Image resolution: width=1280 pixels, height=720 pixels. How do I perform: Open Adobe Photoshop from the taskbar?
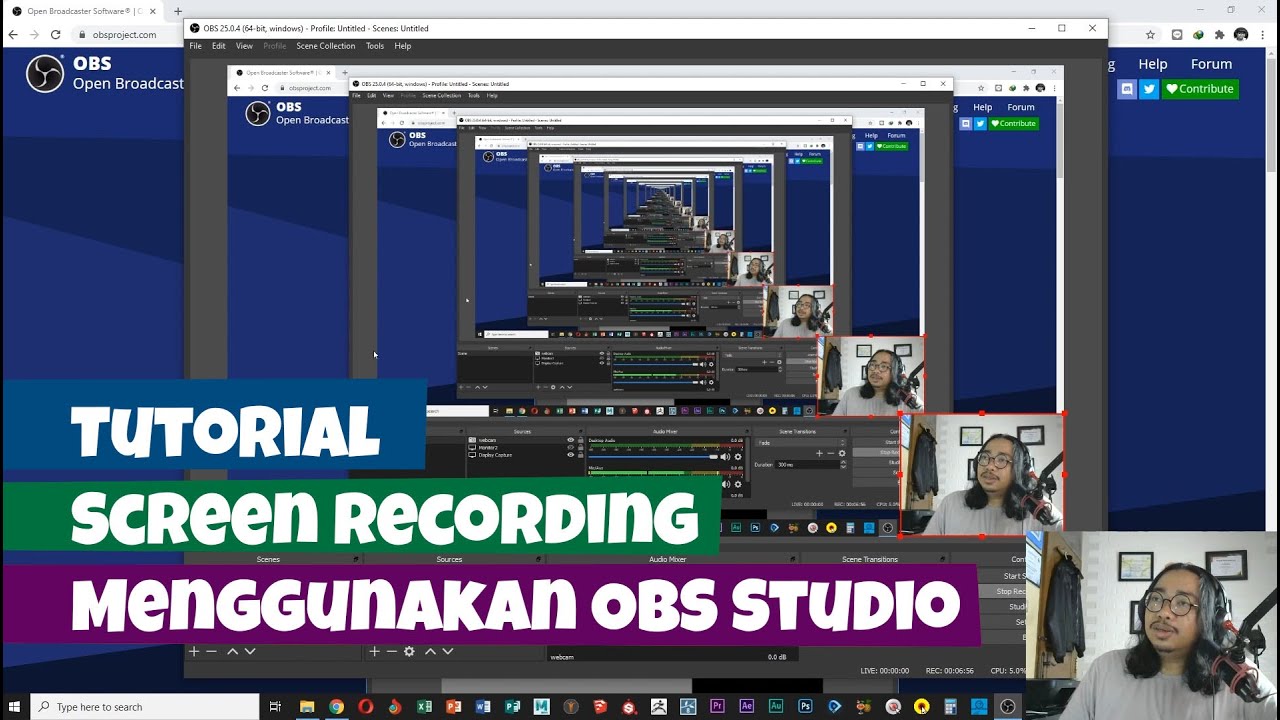805,707
